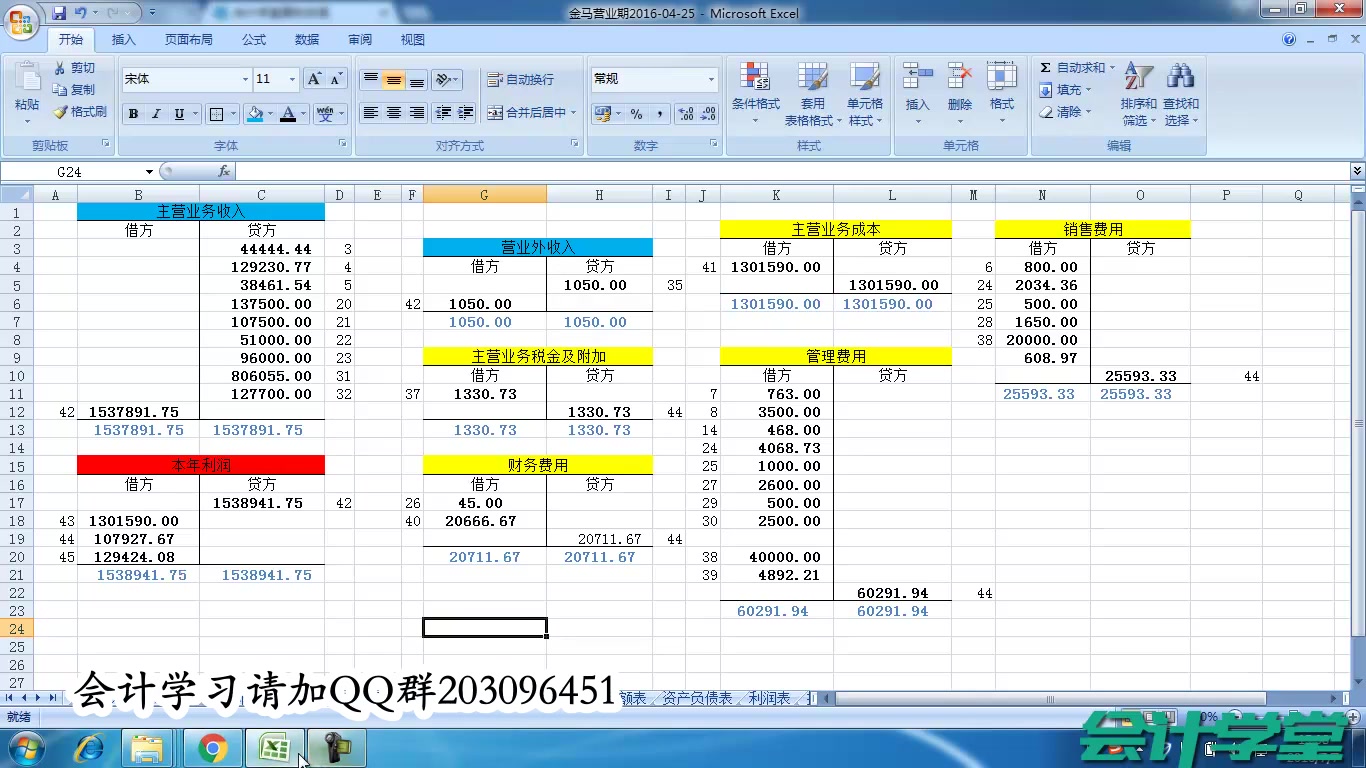Click the 复制 copy button
The image size is (1366, 768).
click(75, 90)
